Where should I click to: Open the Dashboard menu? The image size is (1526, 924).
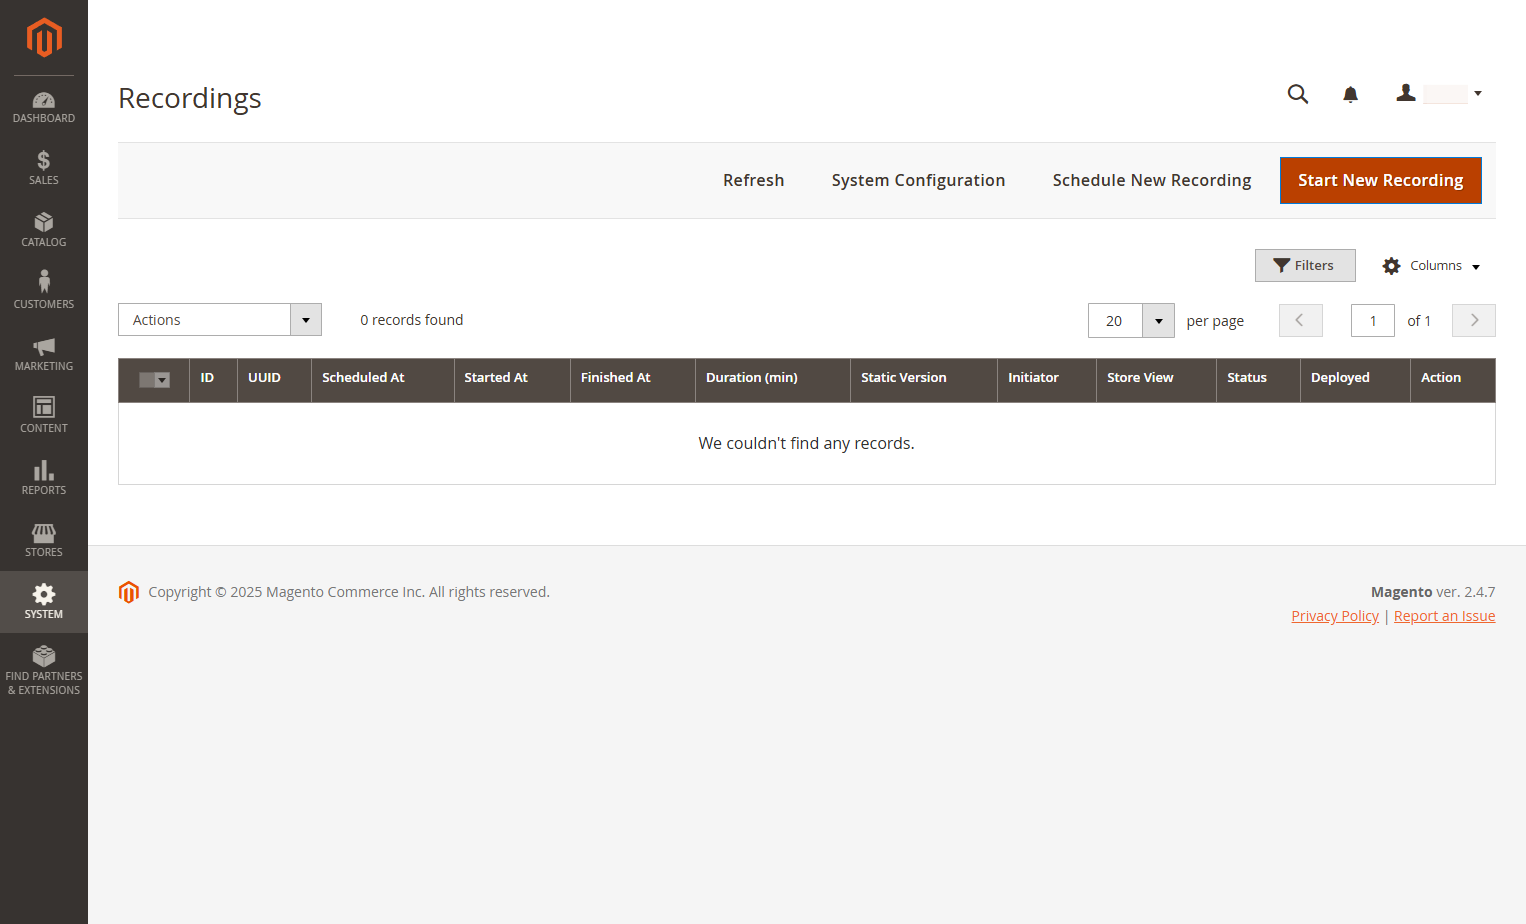(44, 107)
